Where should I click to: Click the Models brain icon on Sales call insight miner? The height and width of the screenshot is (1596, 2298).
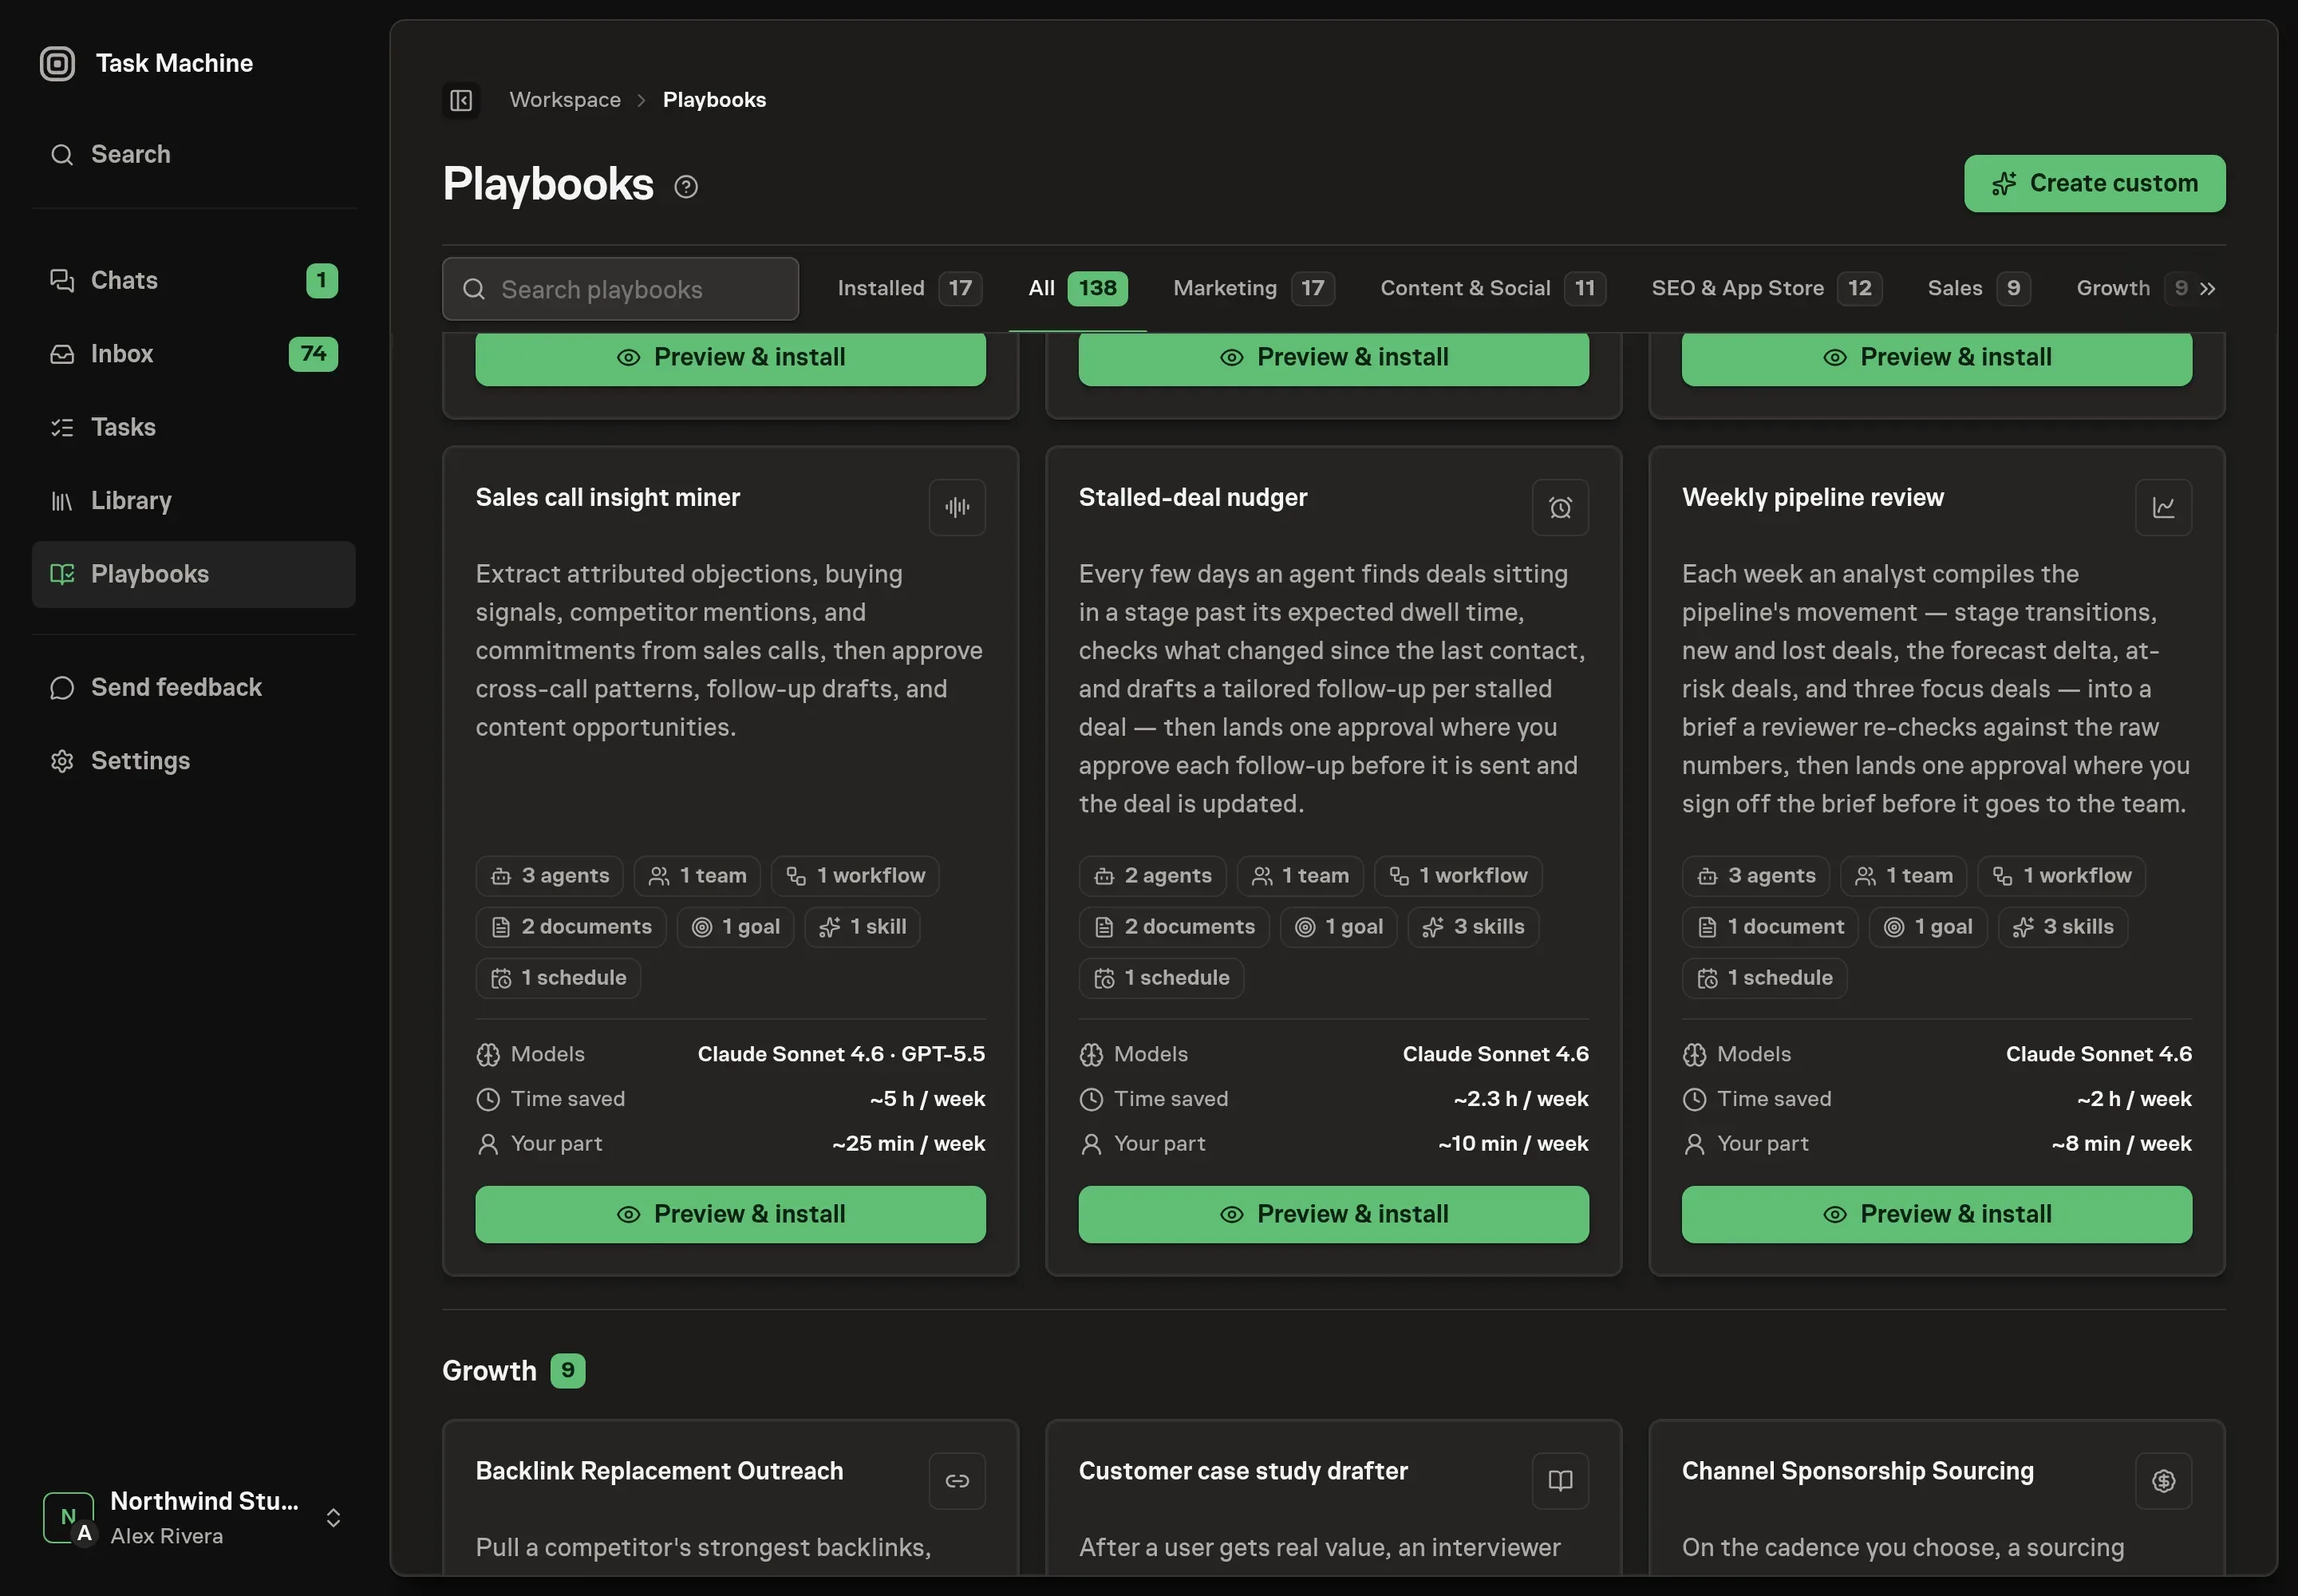pos(488,1055)
